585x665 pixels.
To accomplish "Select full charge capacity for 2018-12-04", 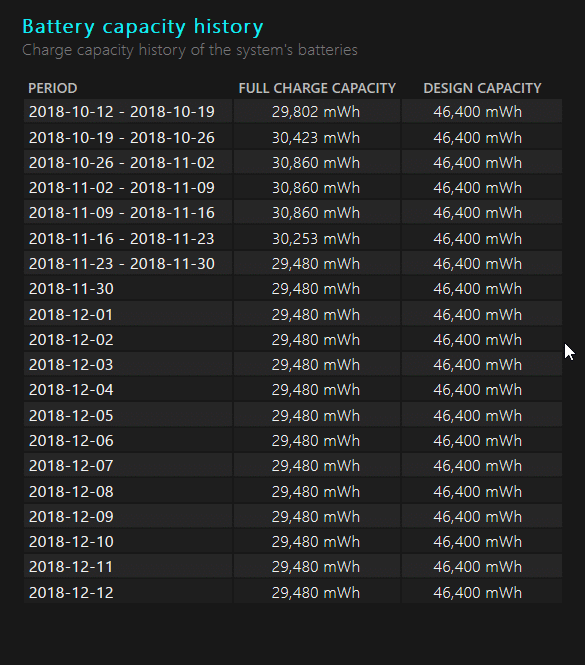I will pyautogui.click(x=316, y=390).
